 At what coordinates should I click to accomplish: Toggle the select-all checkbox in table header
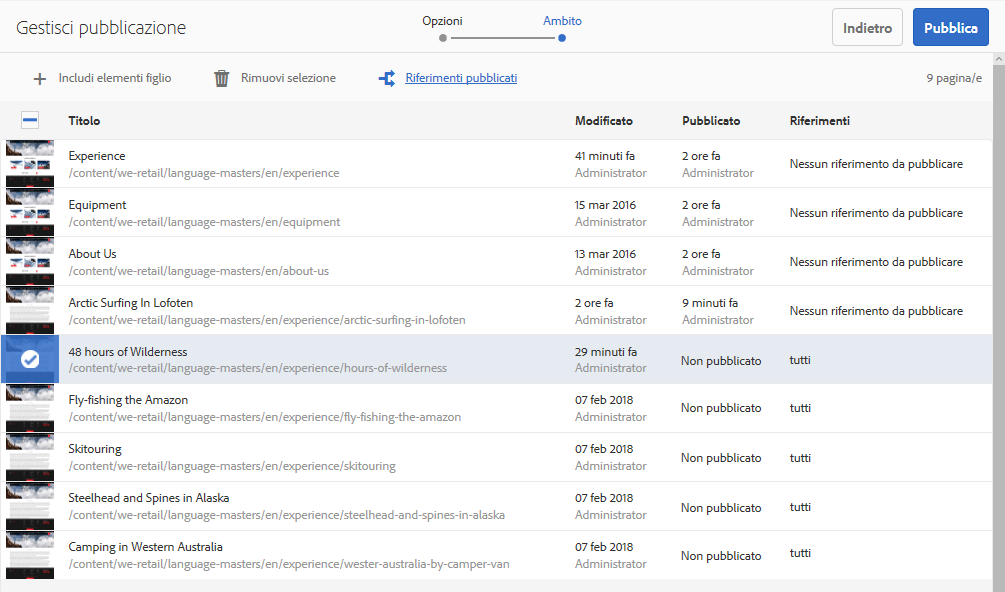click(30, 121)
